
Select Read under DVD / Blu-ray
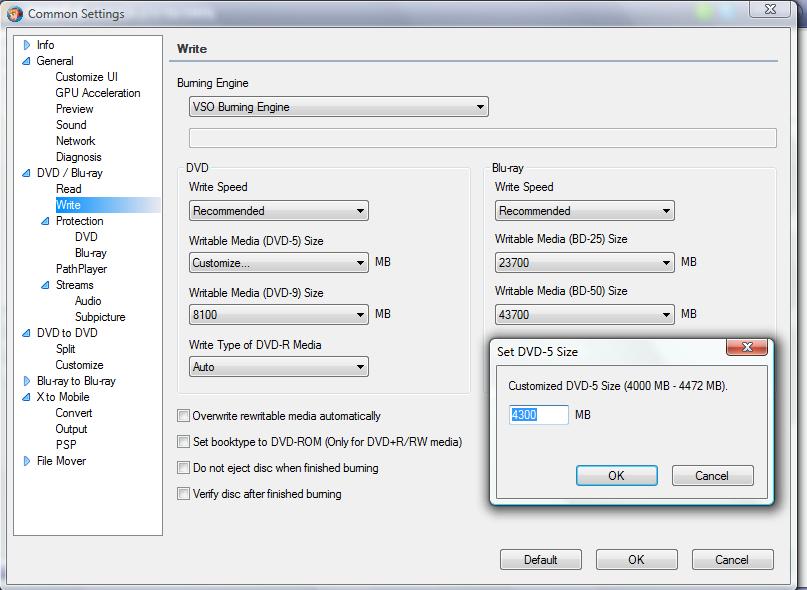click(68, 189)
